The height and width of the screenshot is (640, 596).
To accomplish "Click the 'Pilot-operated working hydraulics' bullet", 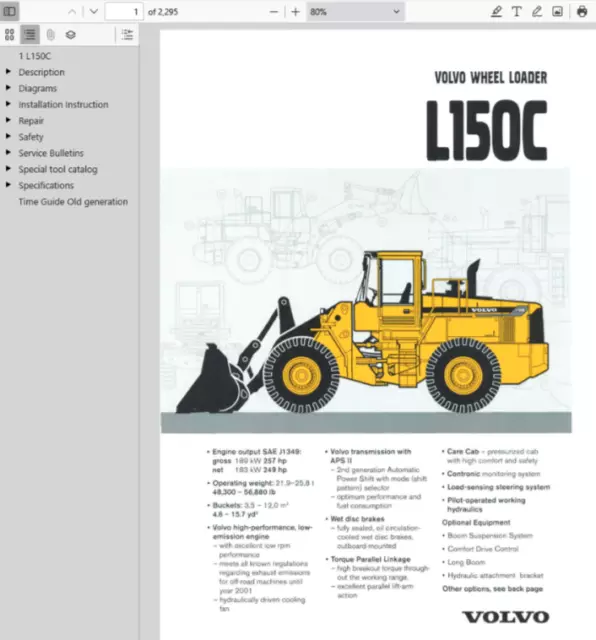I will (x=486, y=504).
